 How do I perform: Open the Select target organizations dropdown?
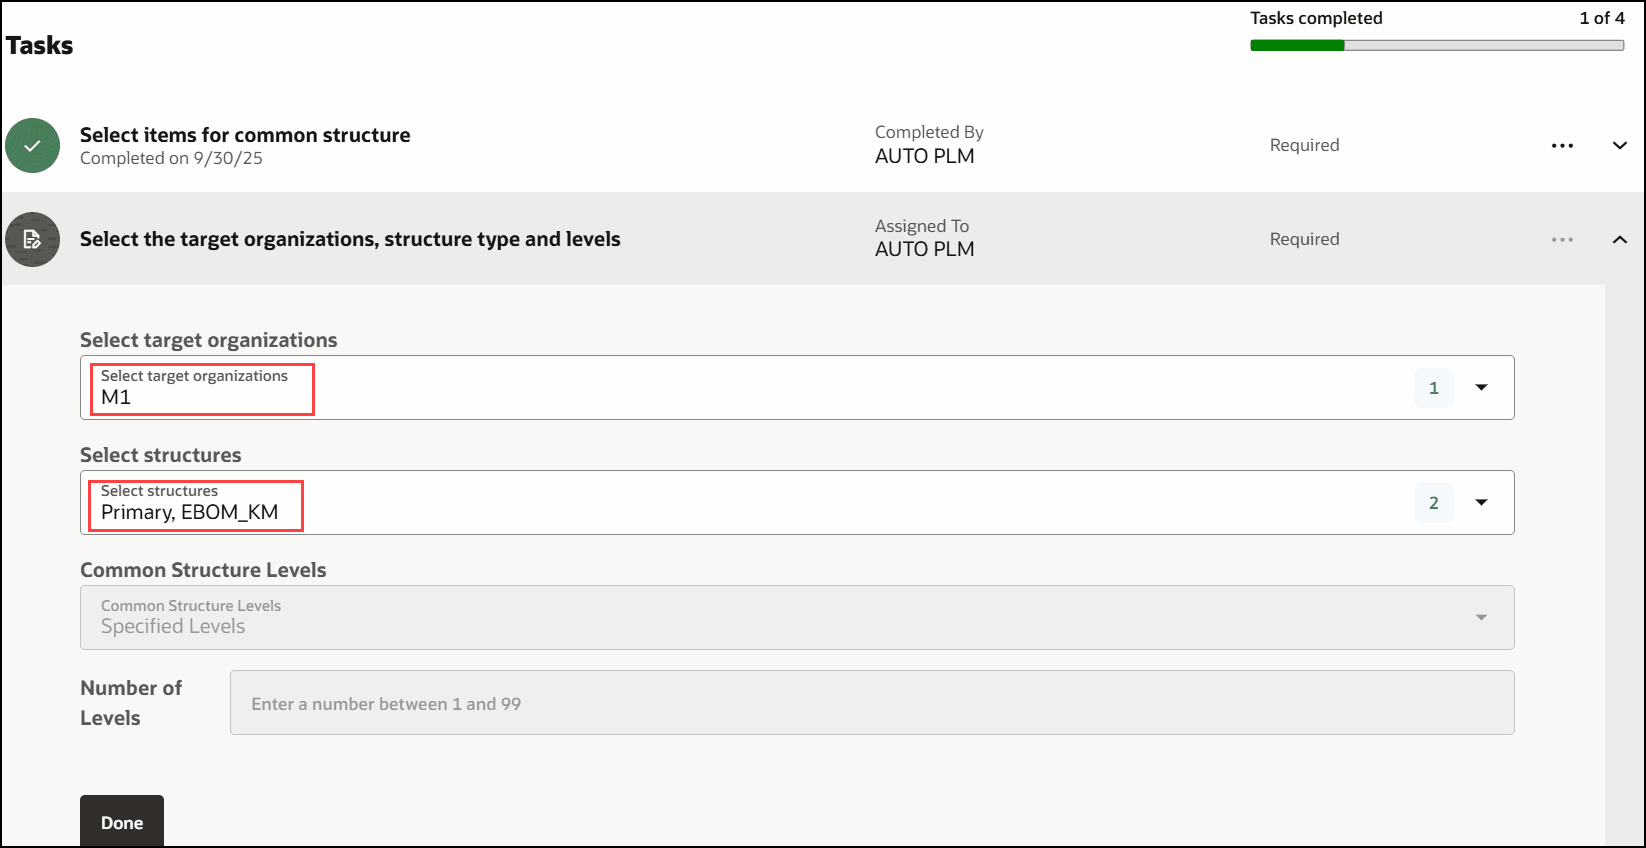(x=1481, y=387)
